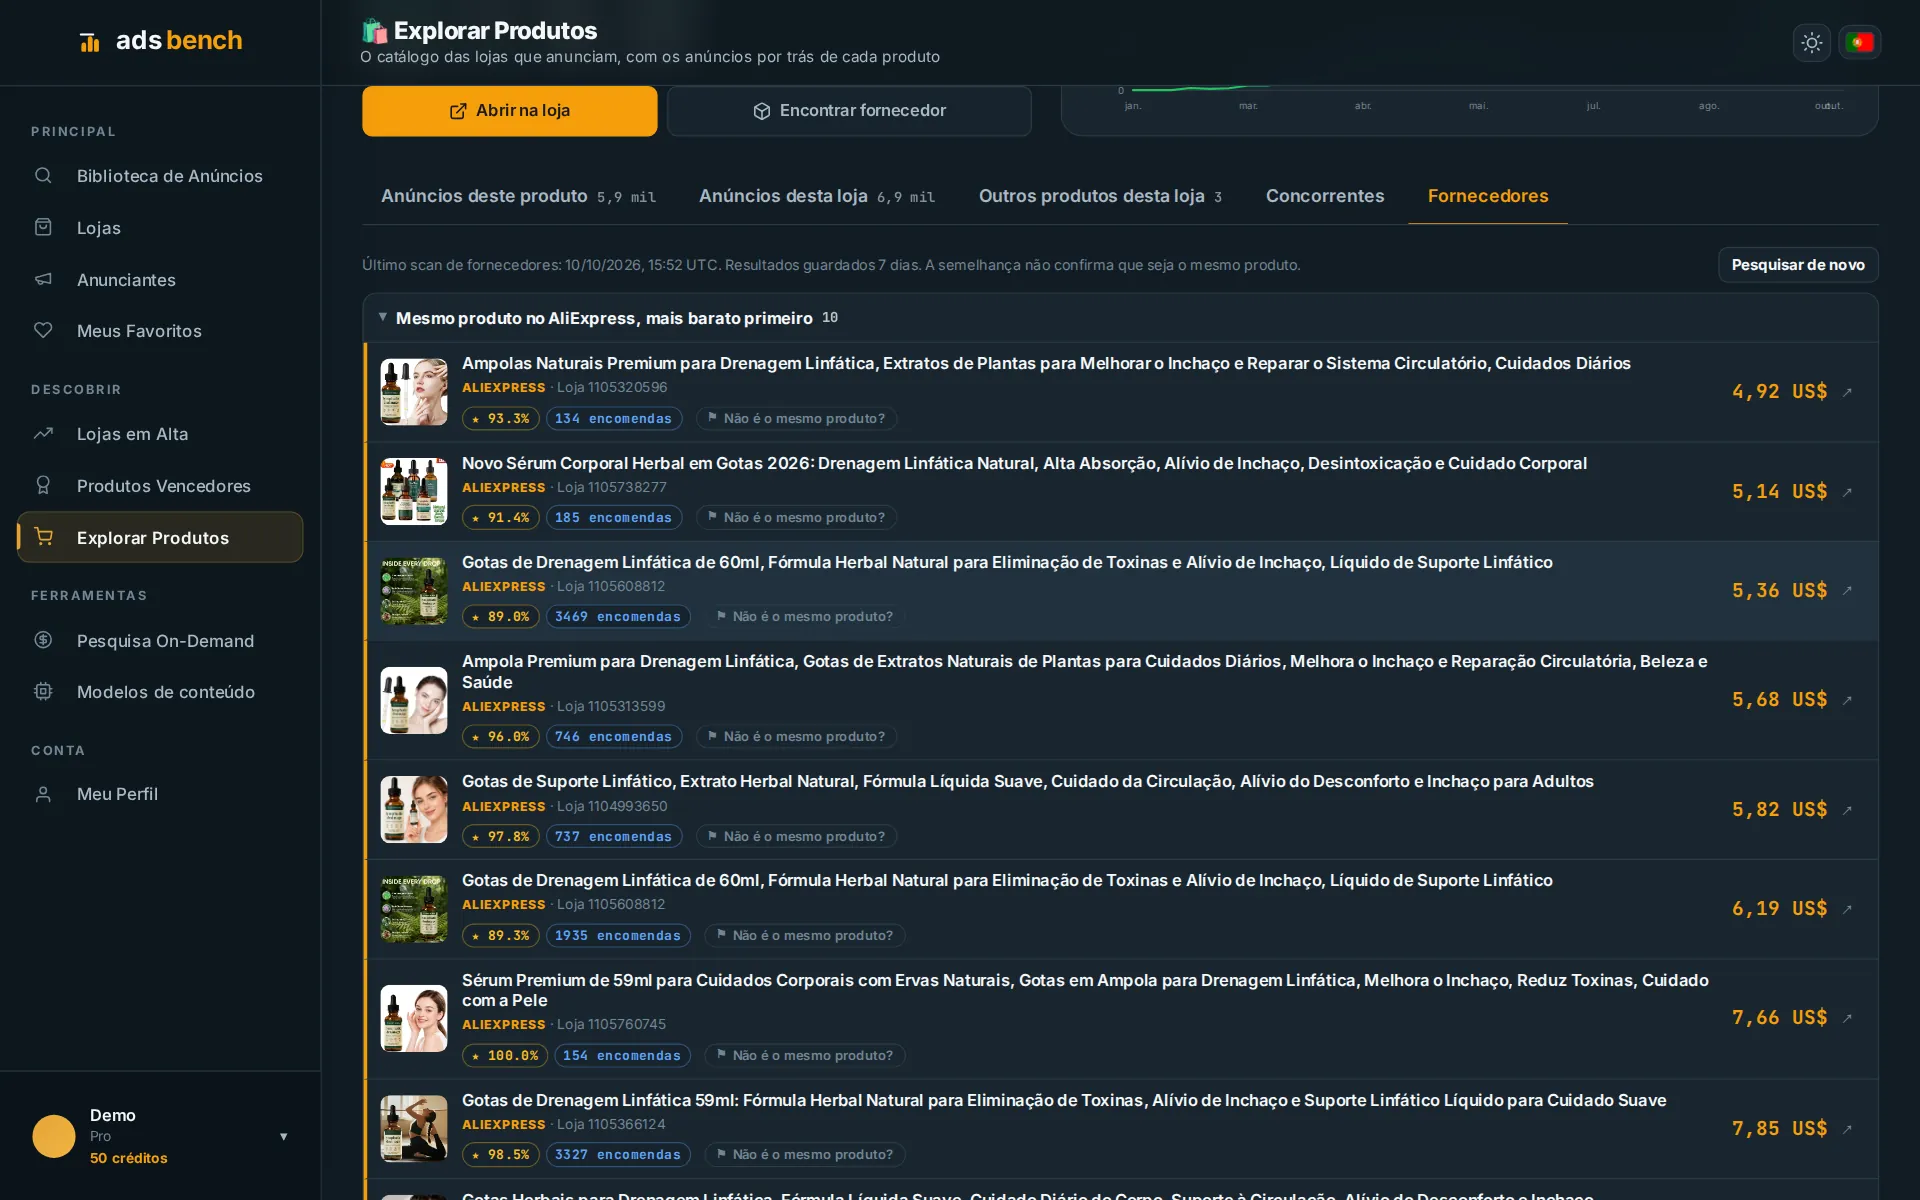Click the Produtos Vencedores award icon
This screenshot has width=1920, height=1200.
click(x=43, y=485)
